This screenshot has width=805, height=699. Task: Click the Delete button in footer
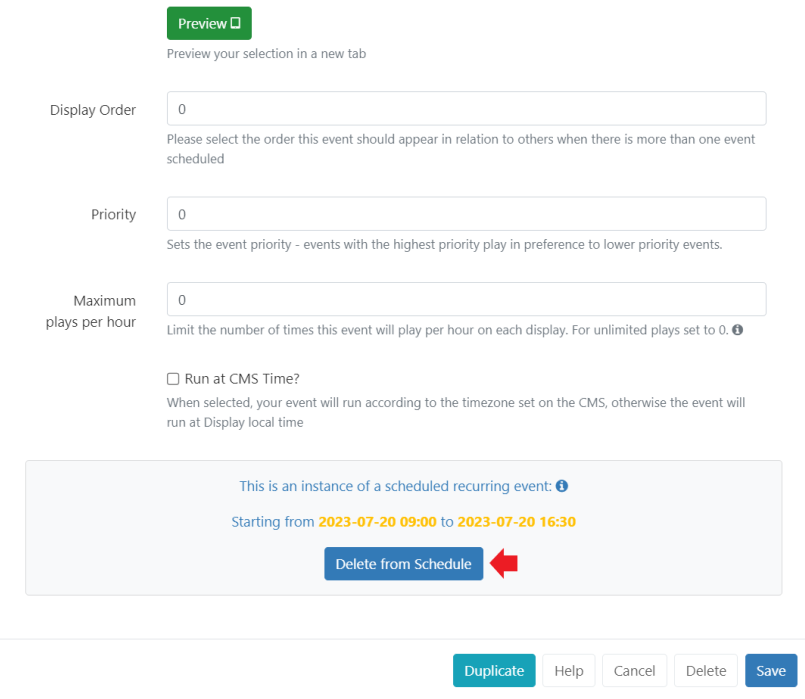coord(706,671)
